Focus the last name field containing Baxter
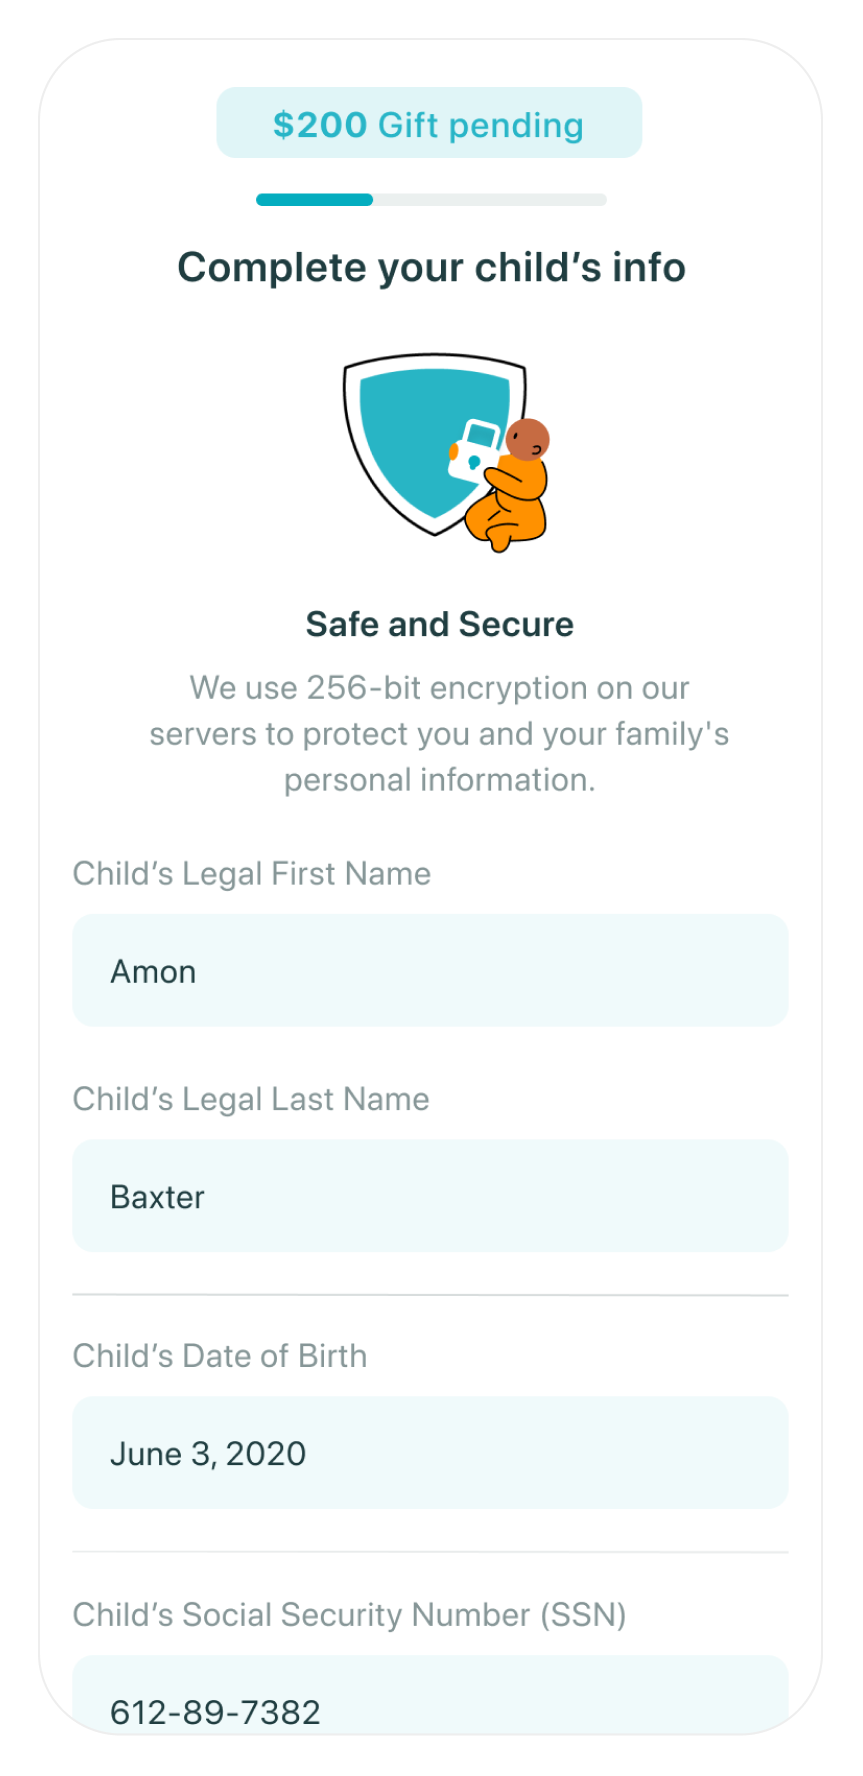Image resolution: width=863 pixels, height=1776 pixels. click(x=430, y=1196)
